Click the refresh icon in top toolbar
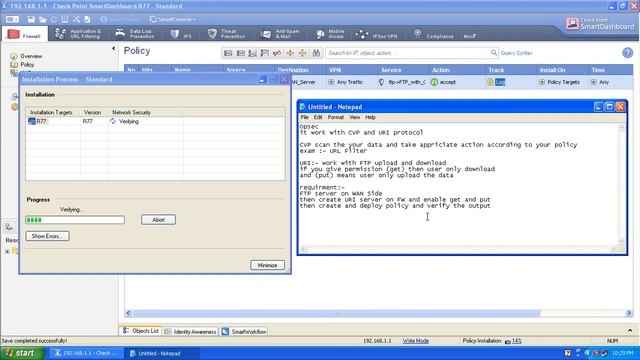 coord(53,19)
